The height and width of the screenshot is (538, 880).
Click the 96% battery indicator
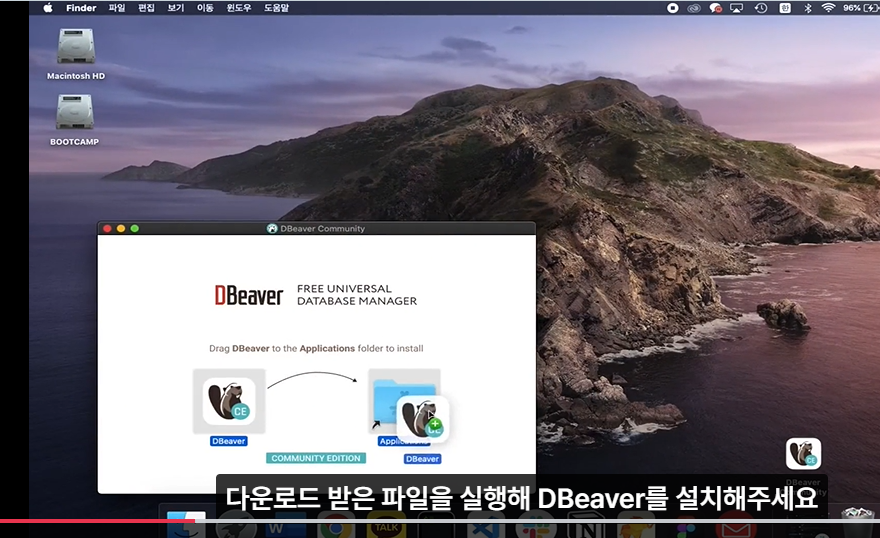pyautogui.click(x=860, y=8)
